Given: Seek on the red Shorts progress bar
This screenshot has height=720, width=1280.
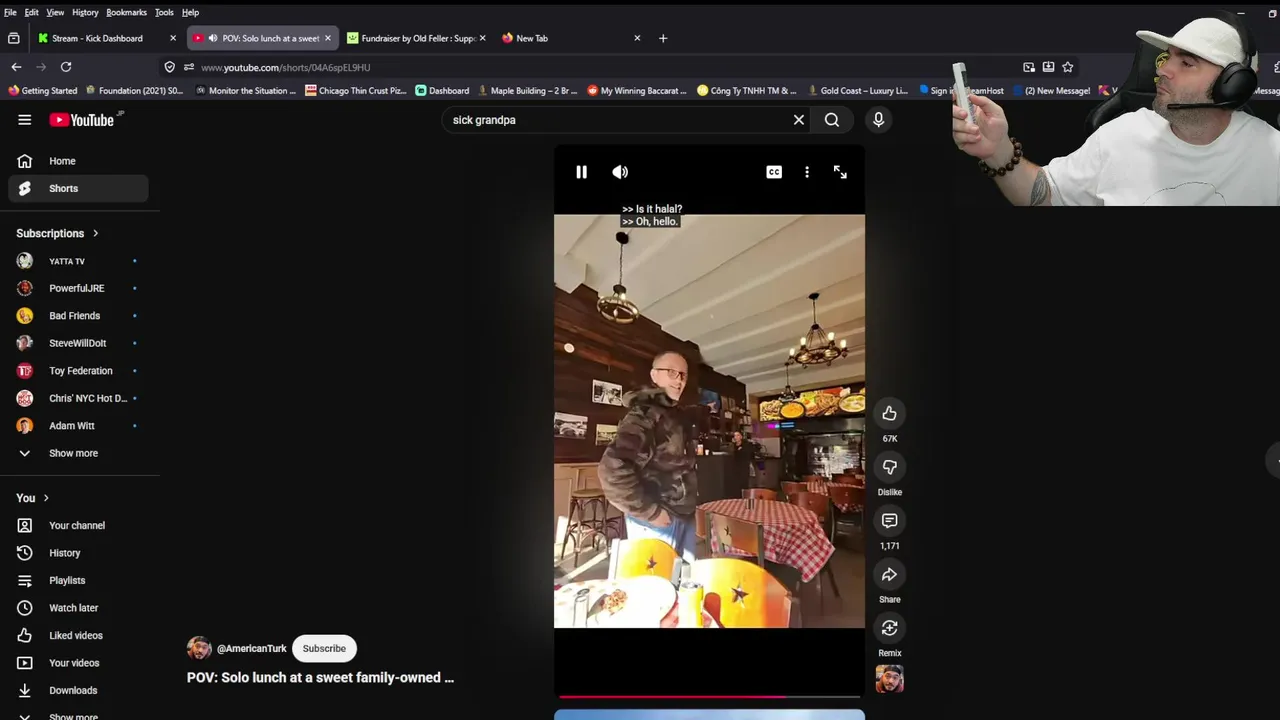Looking at the screenshot, I should click(x=709, y=696).
